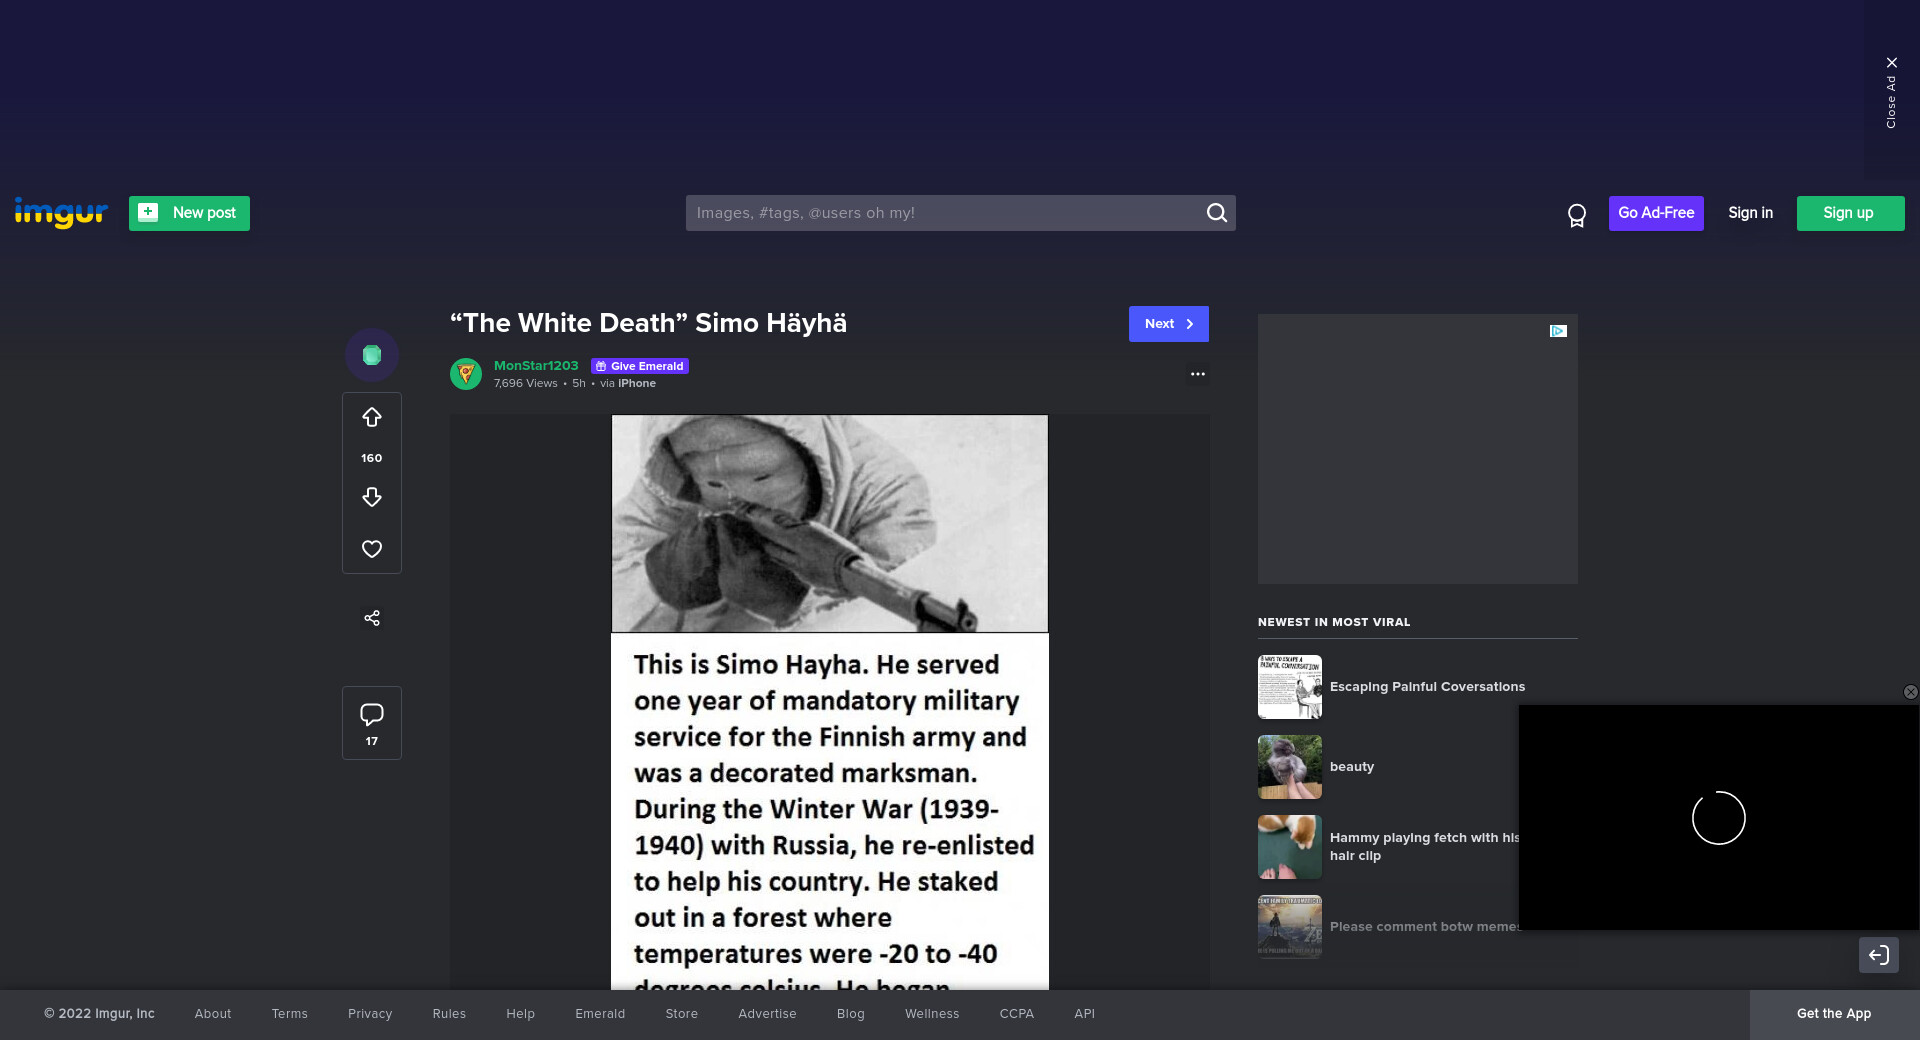Open the Sign in link
This screenshot has width=1920, height=1040.
1750,213
